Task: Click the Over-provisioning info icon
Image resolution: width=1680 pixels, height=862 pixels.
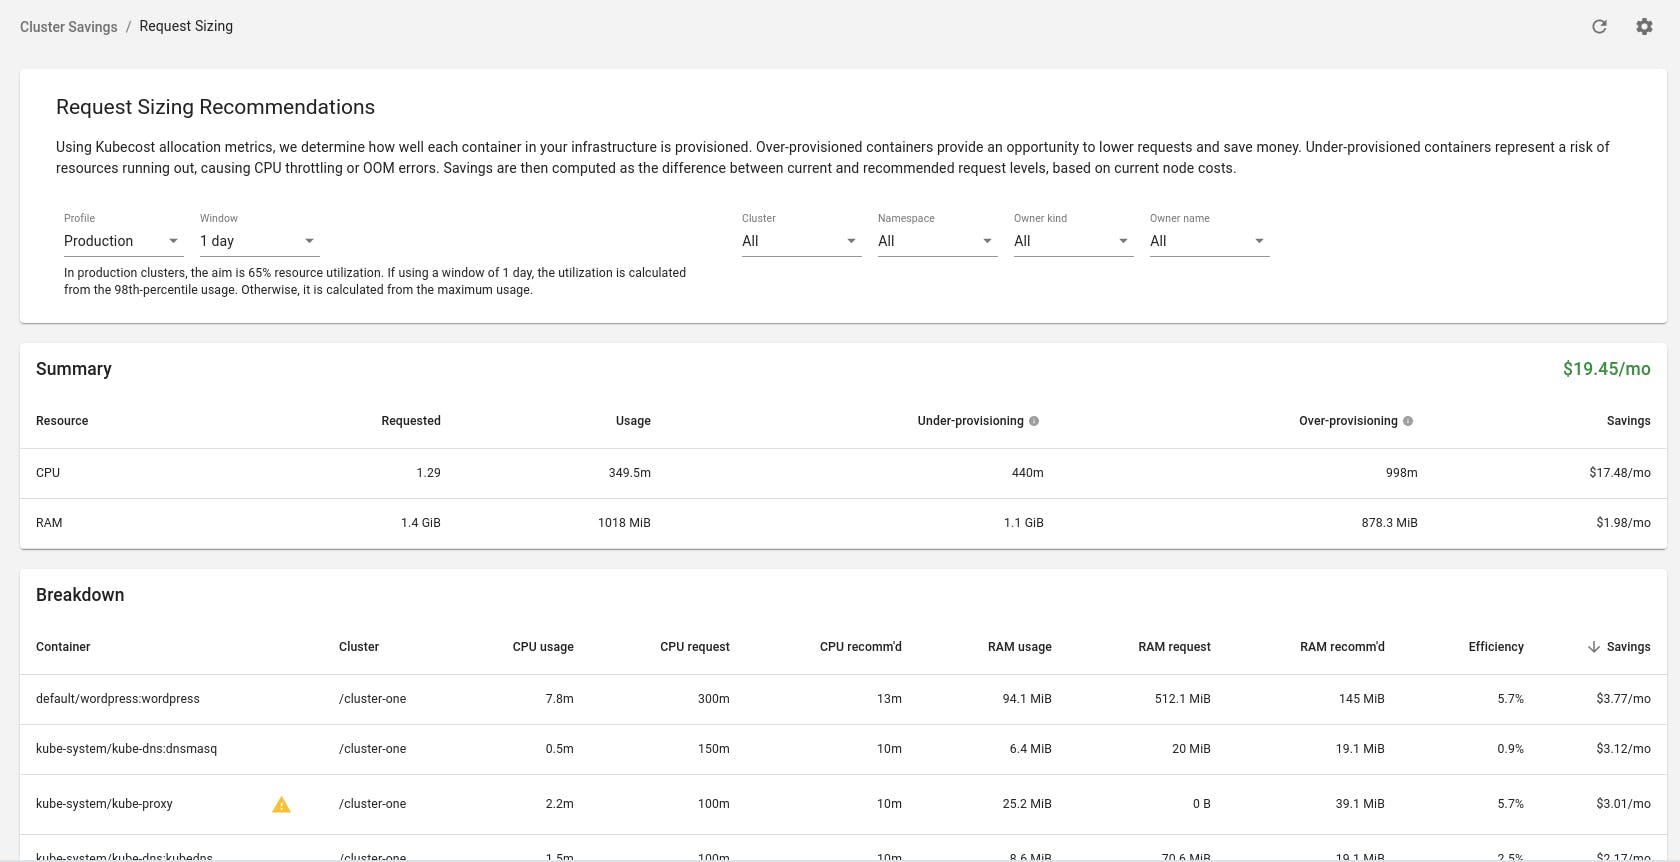Action: (x=1408, y=421)
